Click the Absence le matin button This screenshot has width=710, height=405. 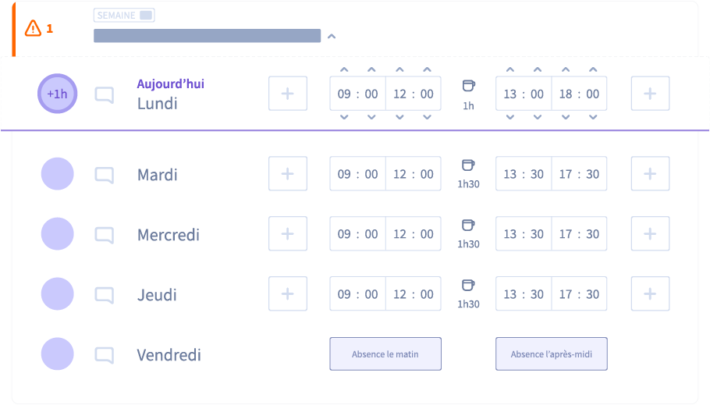(385, 354)
